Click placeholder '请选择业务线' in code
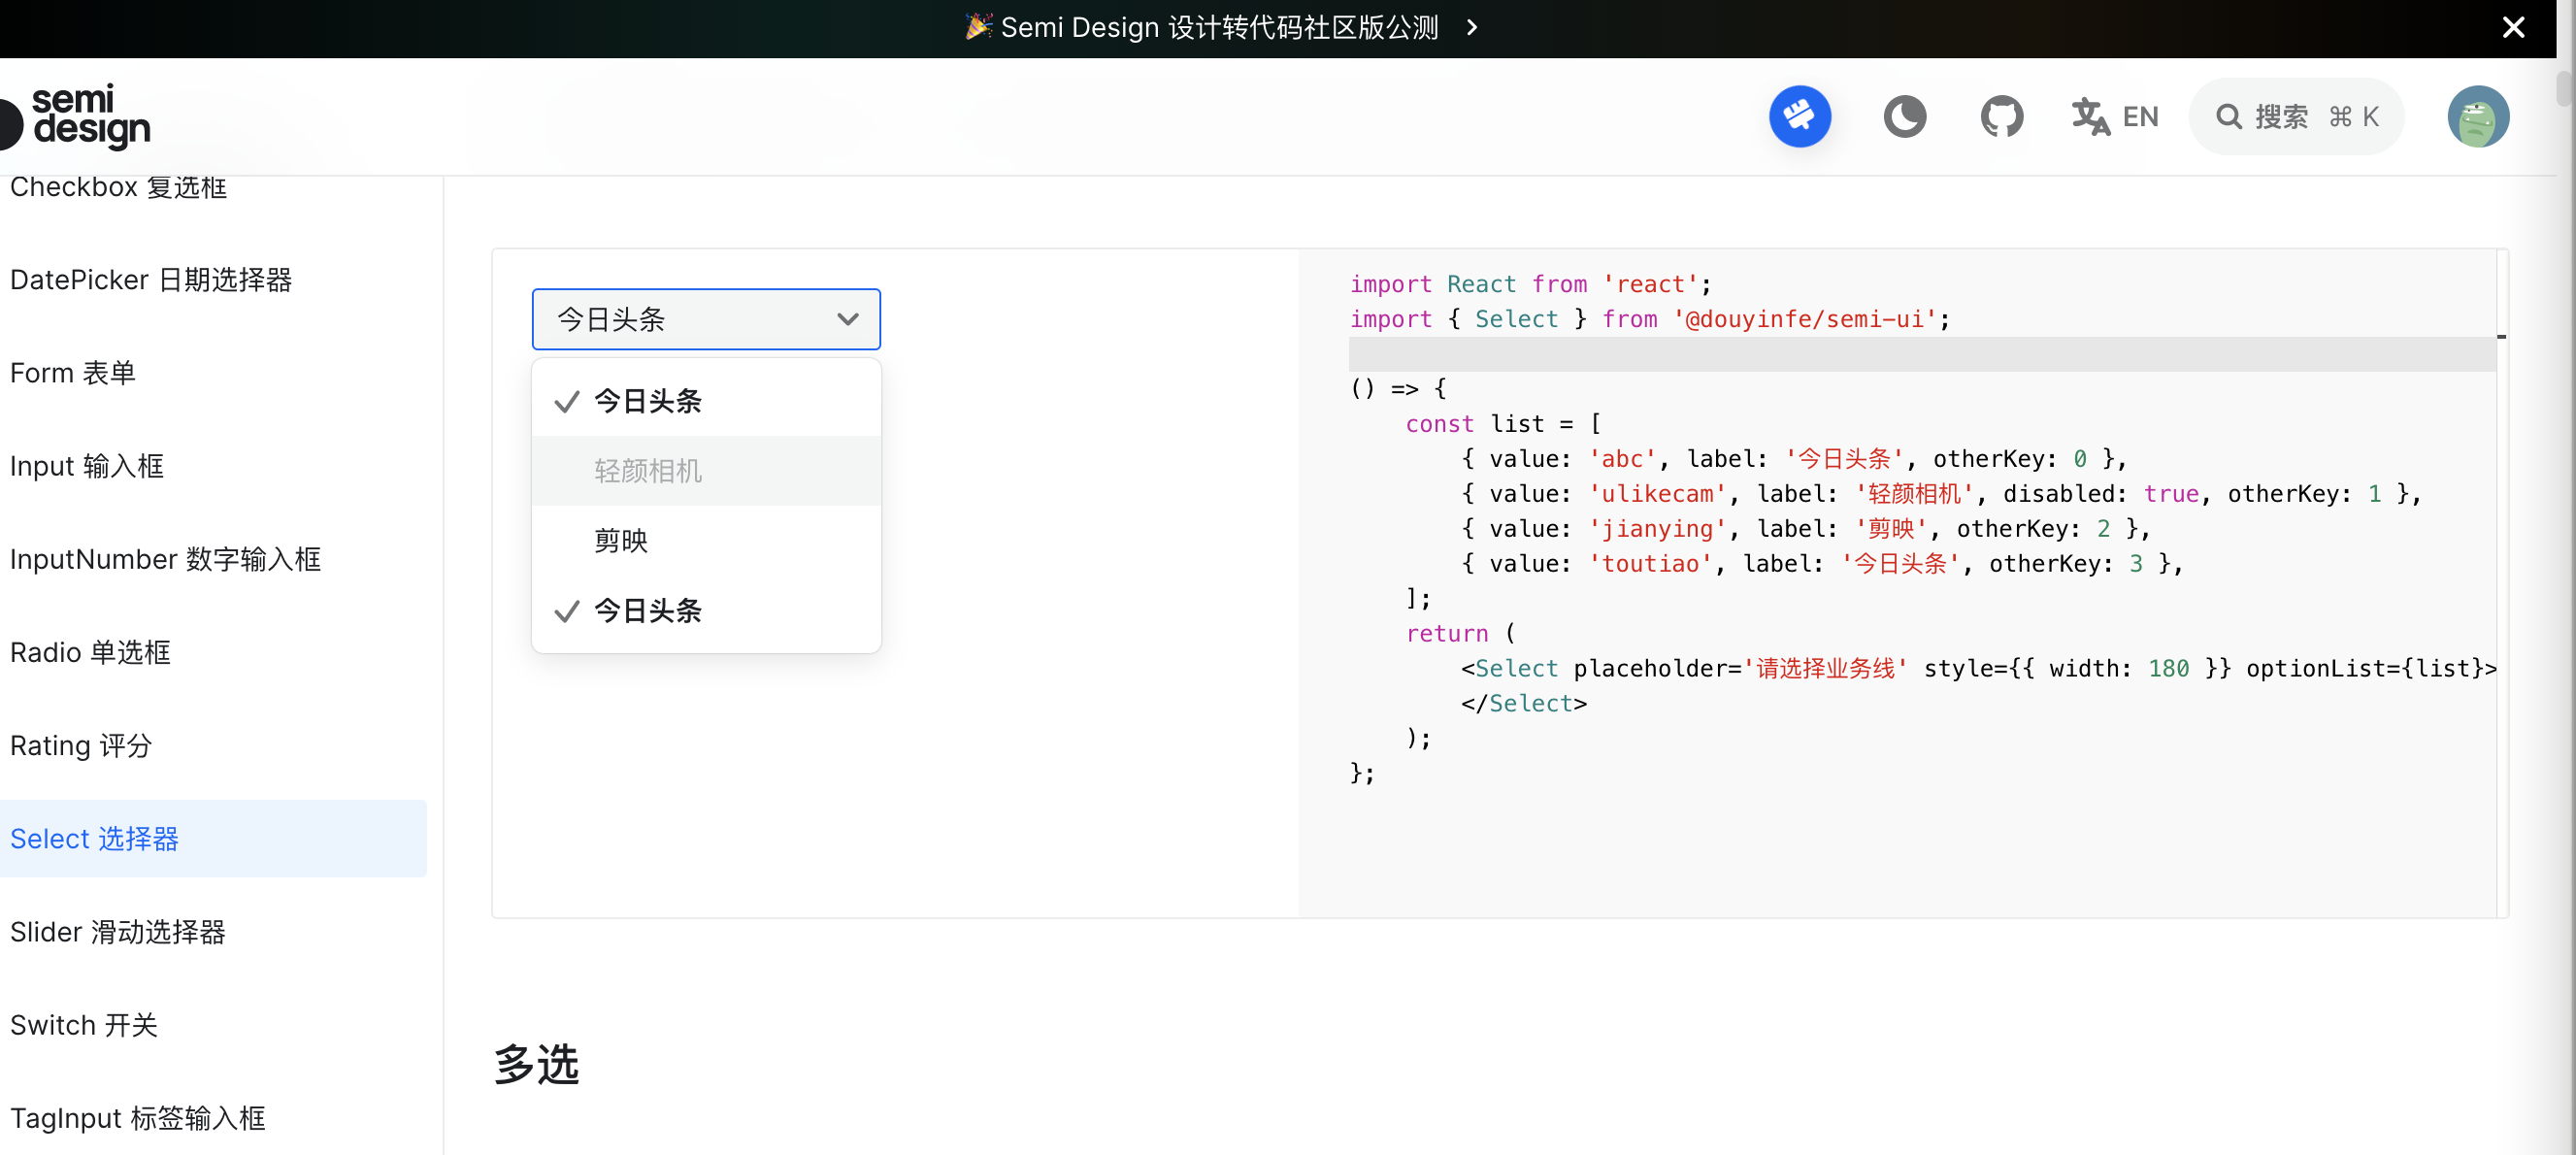The image size is (2576, 1155). coord(1825,669)
